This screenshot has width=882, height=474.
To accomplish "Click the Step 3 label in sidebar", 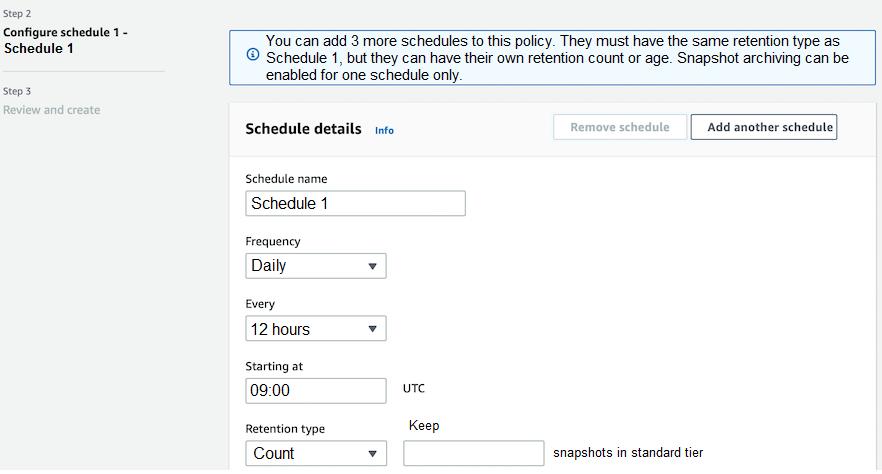I will tap(17, 92).
